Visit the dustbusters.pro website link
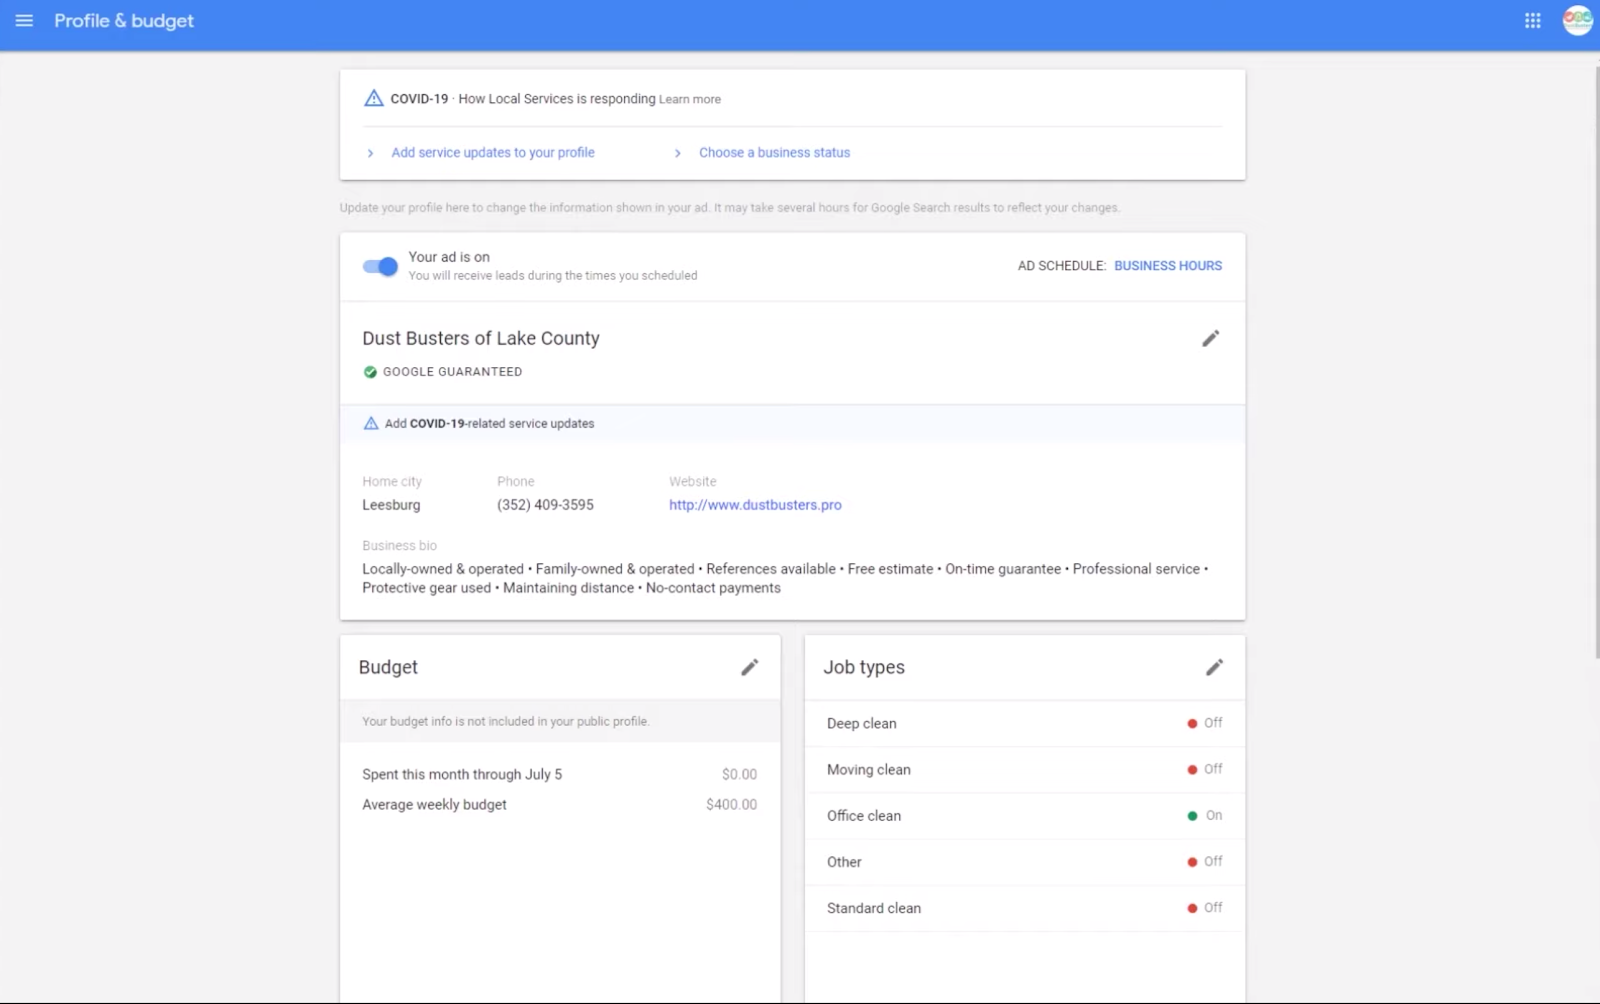The width and height of the screenshot is (1600, 1004). tap(755, 505)
